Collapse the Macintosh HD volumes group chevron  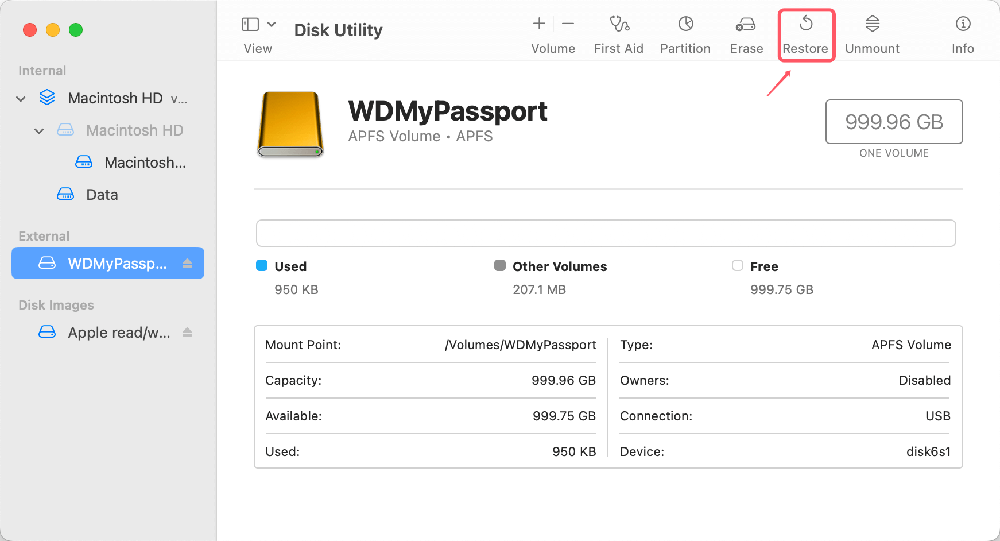21,98
